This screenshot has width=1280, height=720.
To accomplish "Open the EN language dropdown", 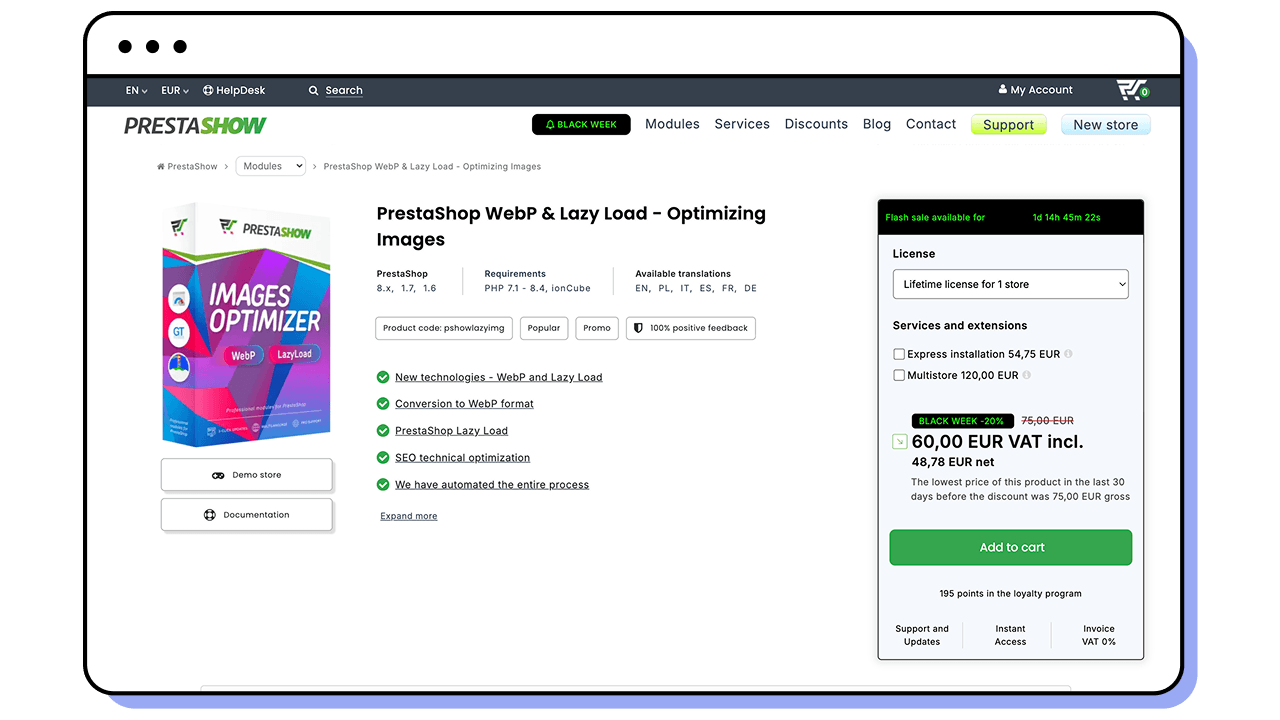I will point(136,90).
